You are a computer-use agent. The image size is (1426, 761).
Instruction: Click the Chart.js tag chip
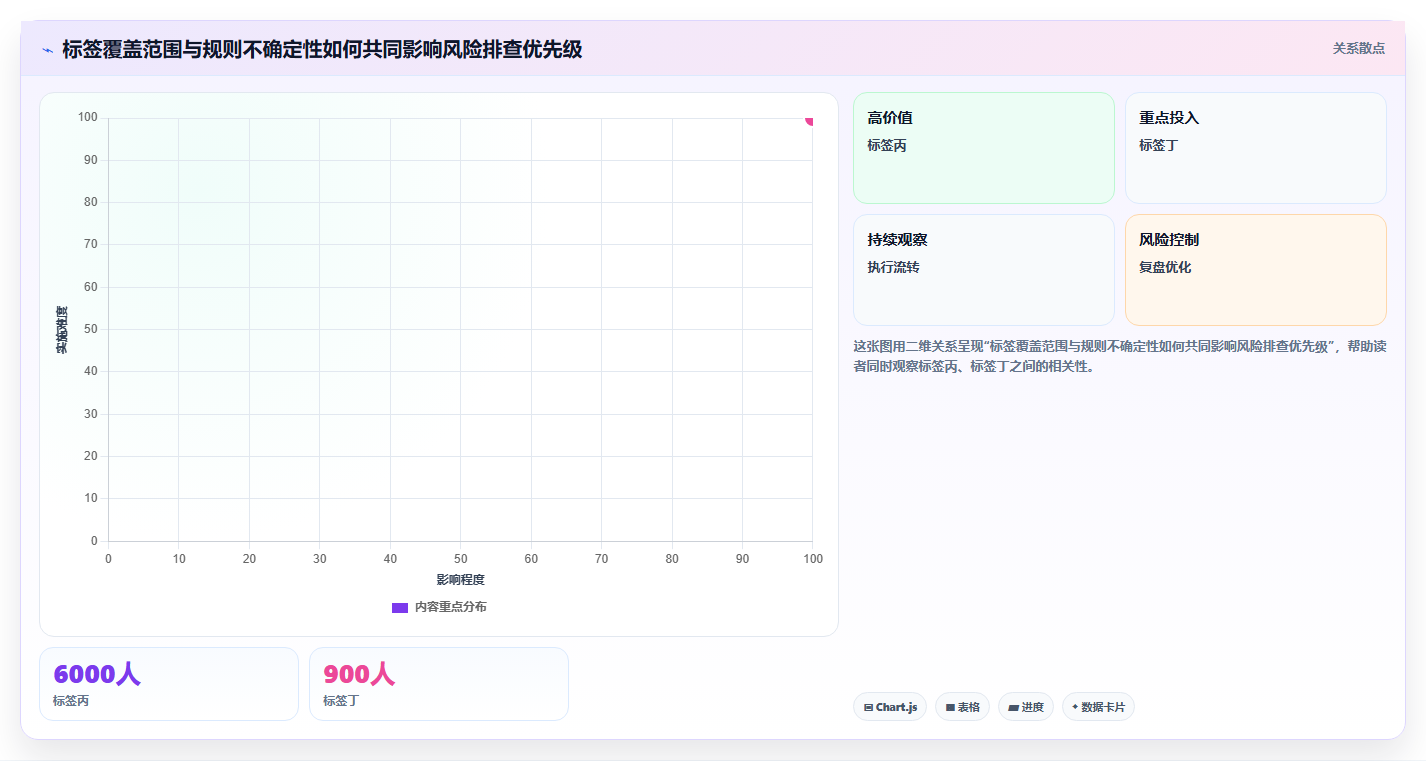(x=890, y=707)
